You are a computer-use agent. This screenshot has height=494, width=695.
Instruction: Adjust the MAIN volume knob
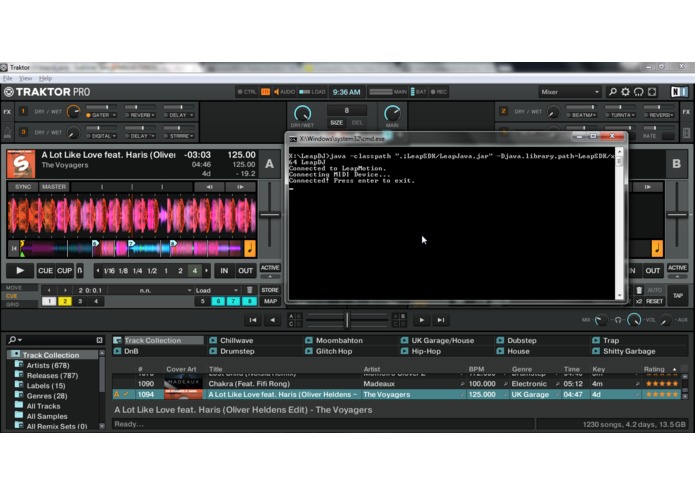click(392, 113)
